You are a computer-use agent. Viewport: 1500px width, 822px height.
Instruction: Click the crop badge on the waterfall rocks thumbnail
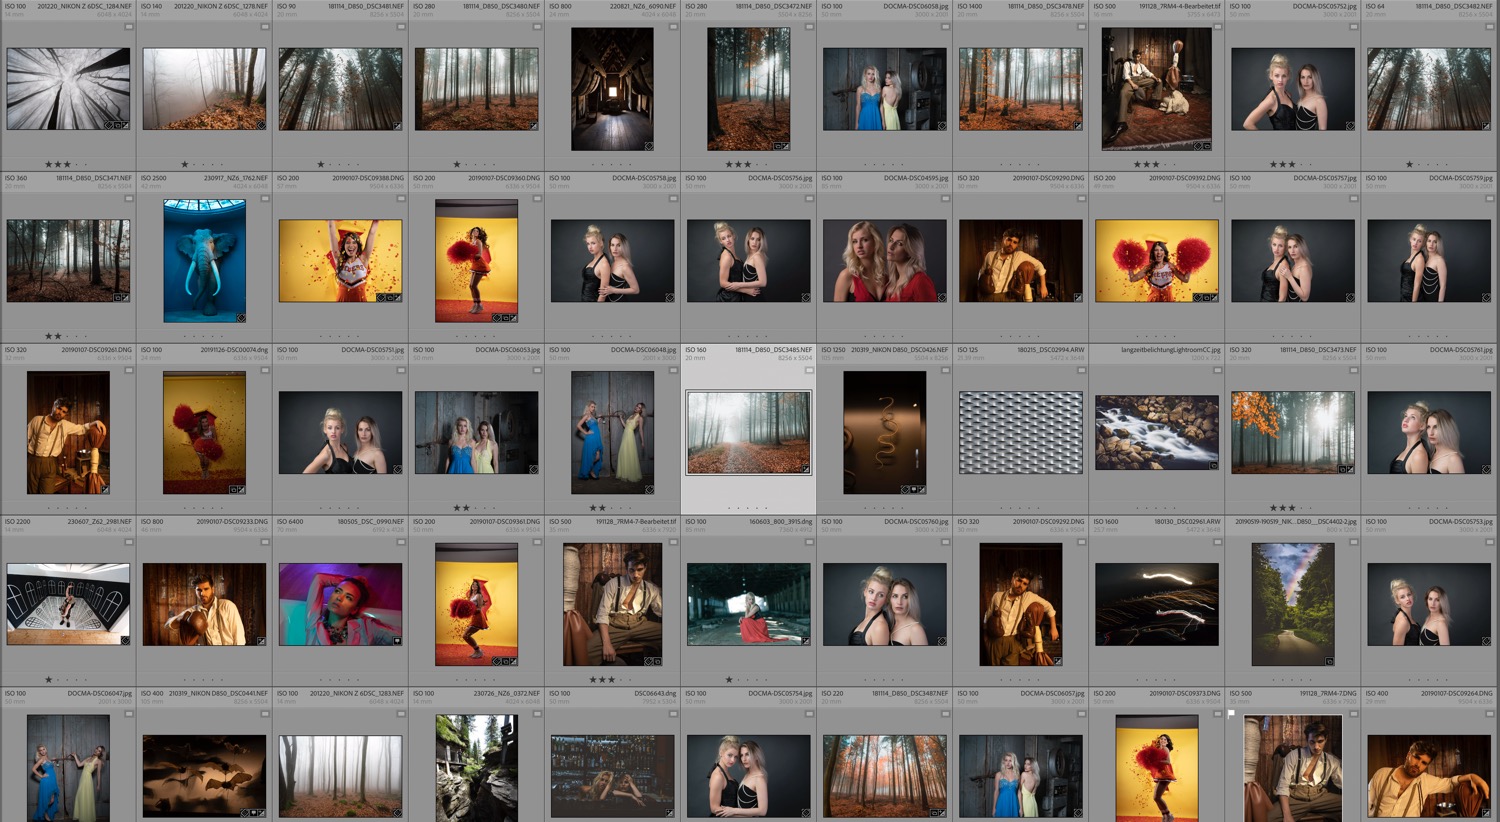1213,466
